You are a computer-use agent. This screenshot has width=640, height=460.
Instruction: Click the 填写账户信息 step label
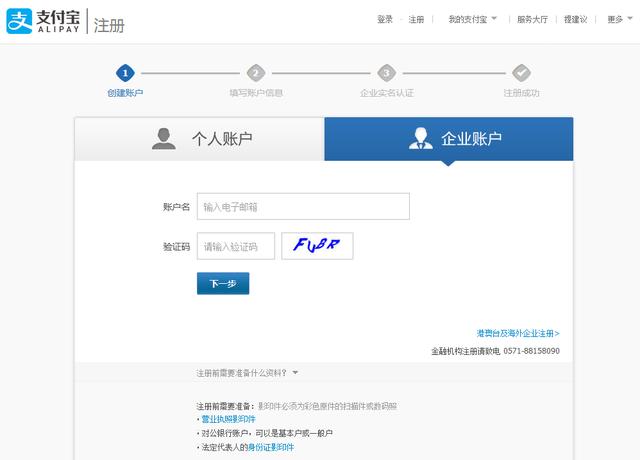[x=256, y=93]
